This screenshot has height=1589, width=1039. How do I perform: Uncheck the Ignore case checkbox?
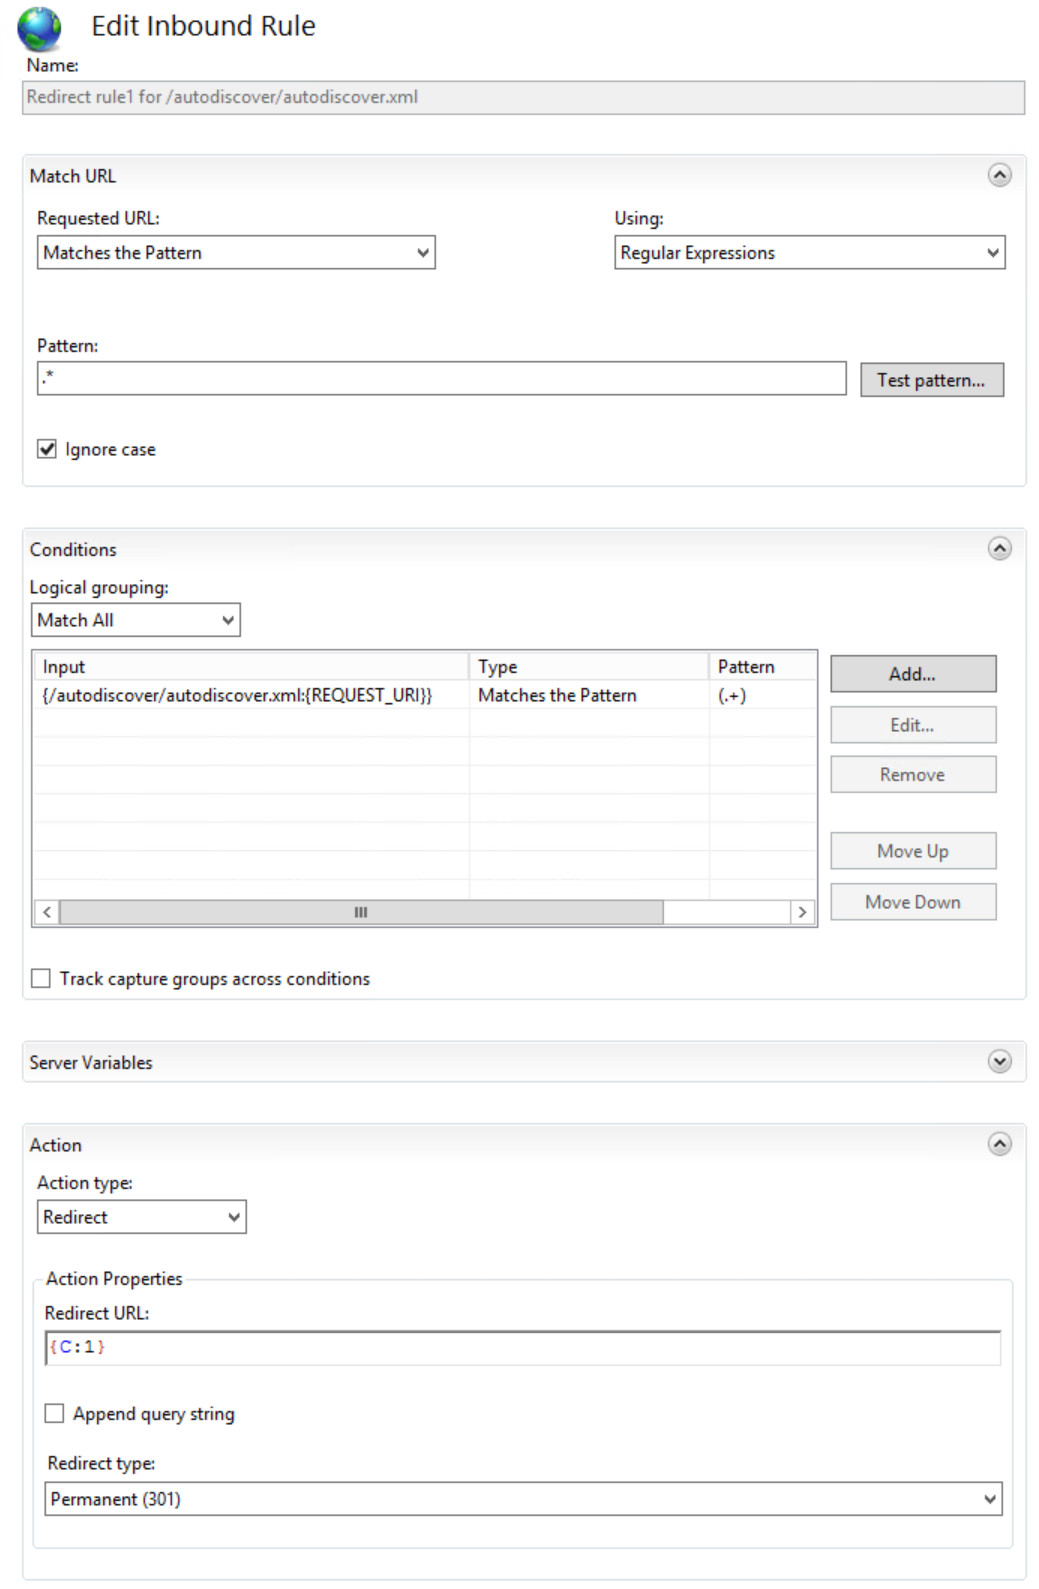(x=47, y=449)
